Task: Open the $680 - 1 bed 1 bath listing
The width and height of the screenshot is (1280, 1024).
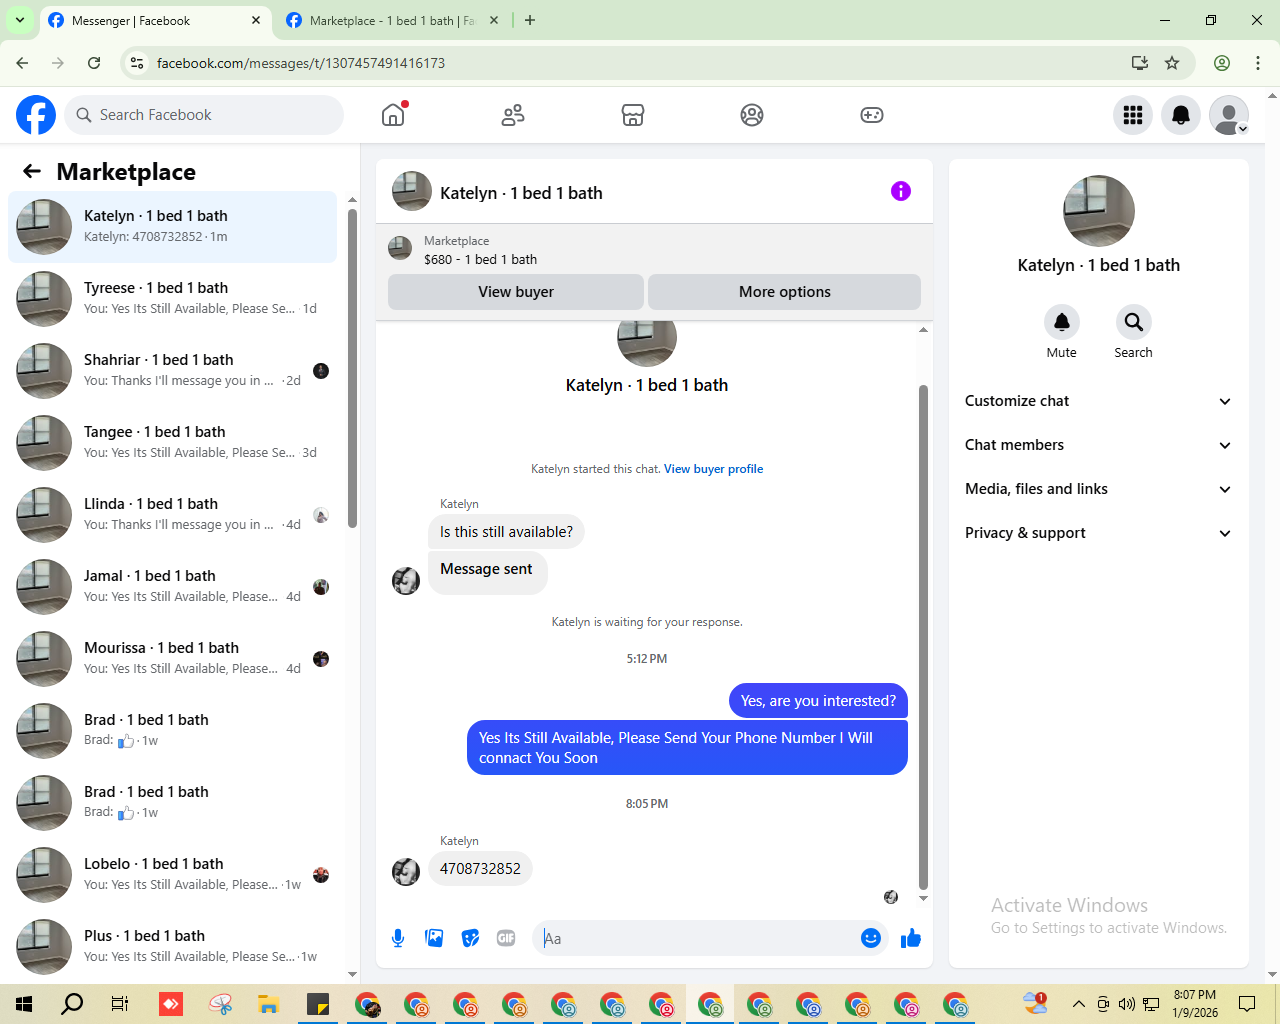Action: pos(480,259)
